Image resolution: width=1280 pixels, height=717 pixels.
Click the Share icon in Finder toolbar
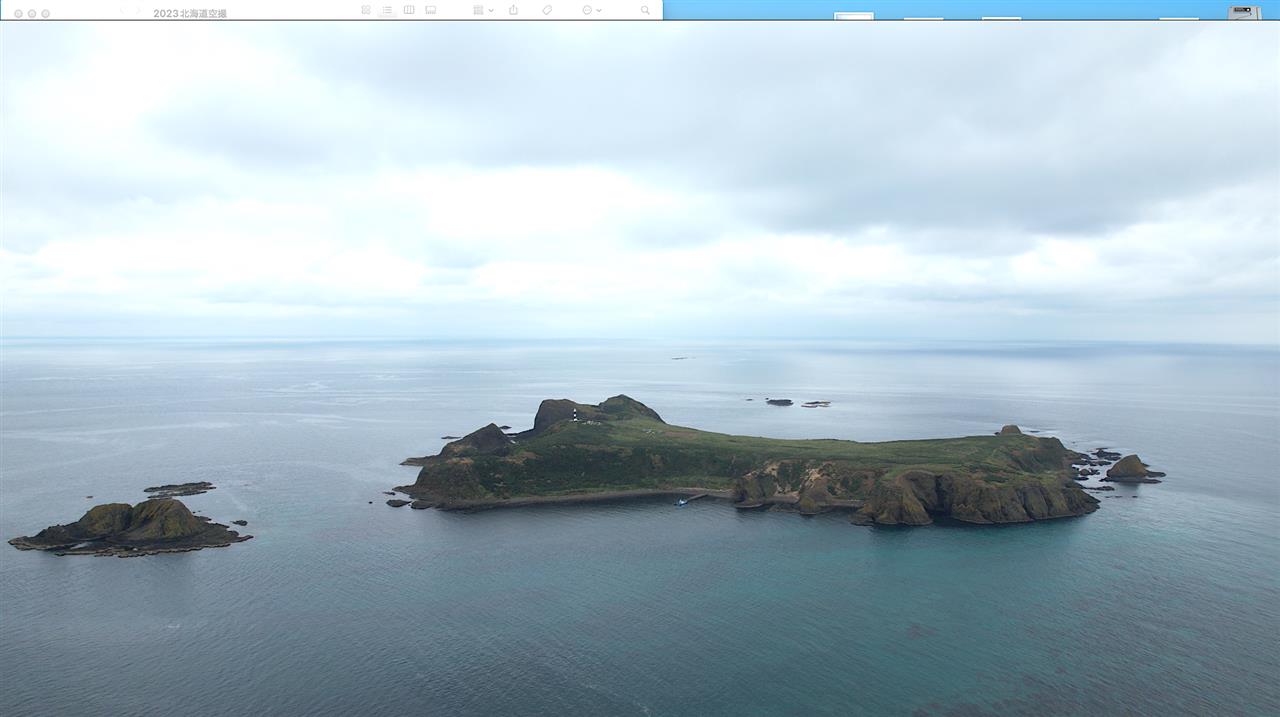pos(513,10)
